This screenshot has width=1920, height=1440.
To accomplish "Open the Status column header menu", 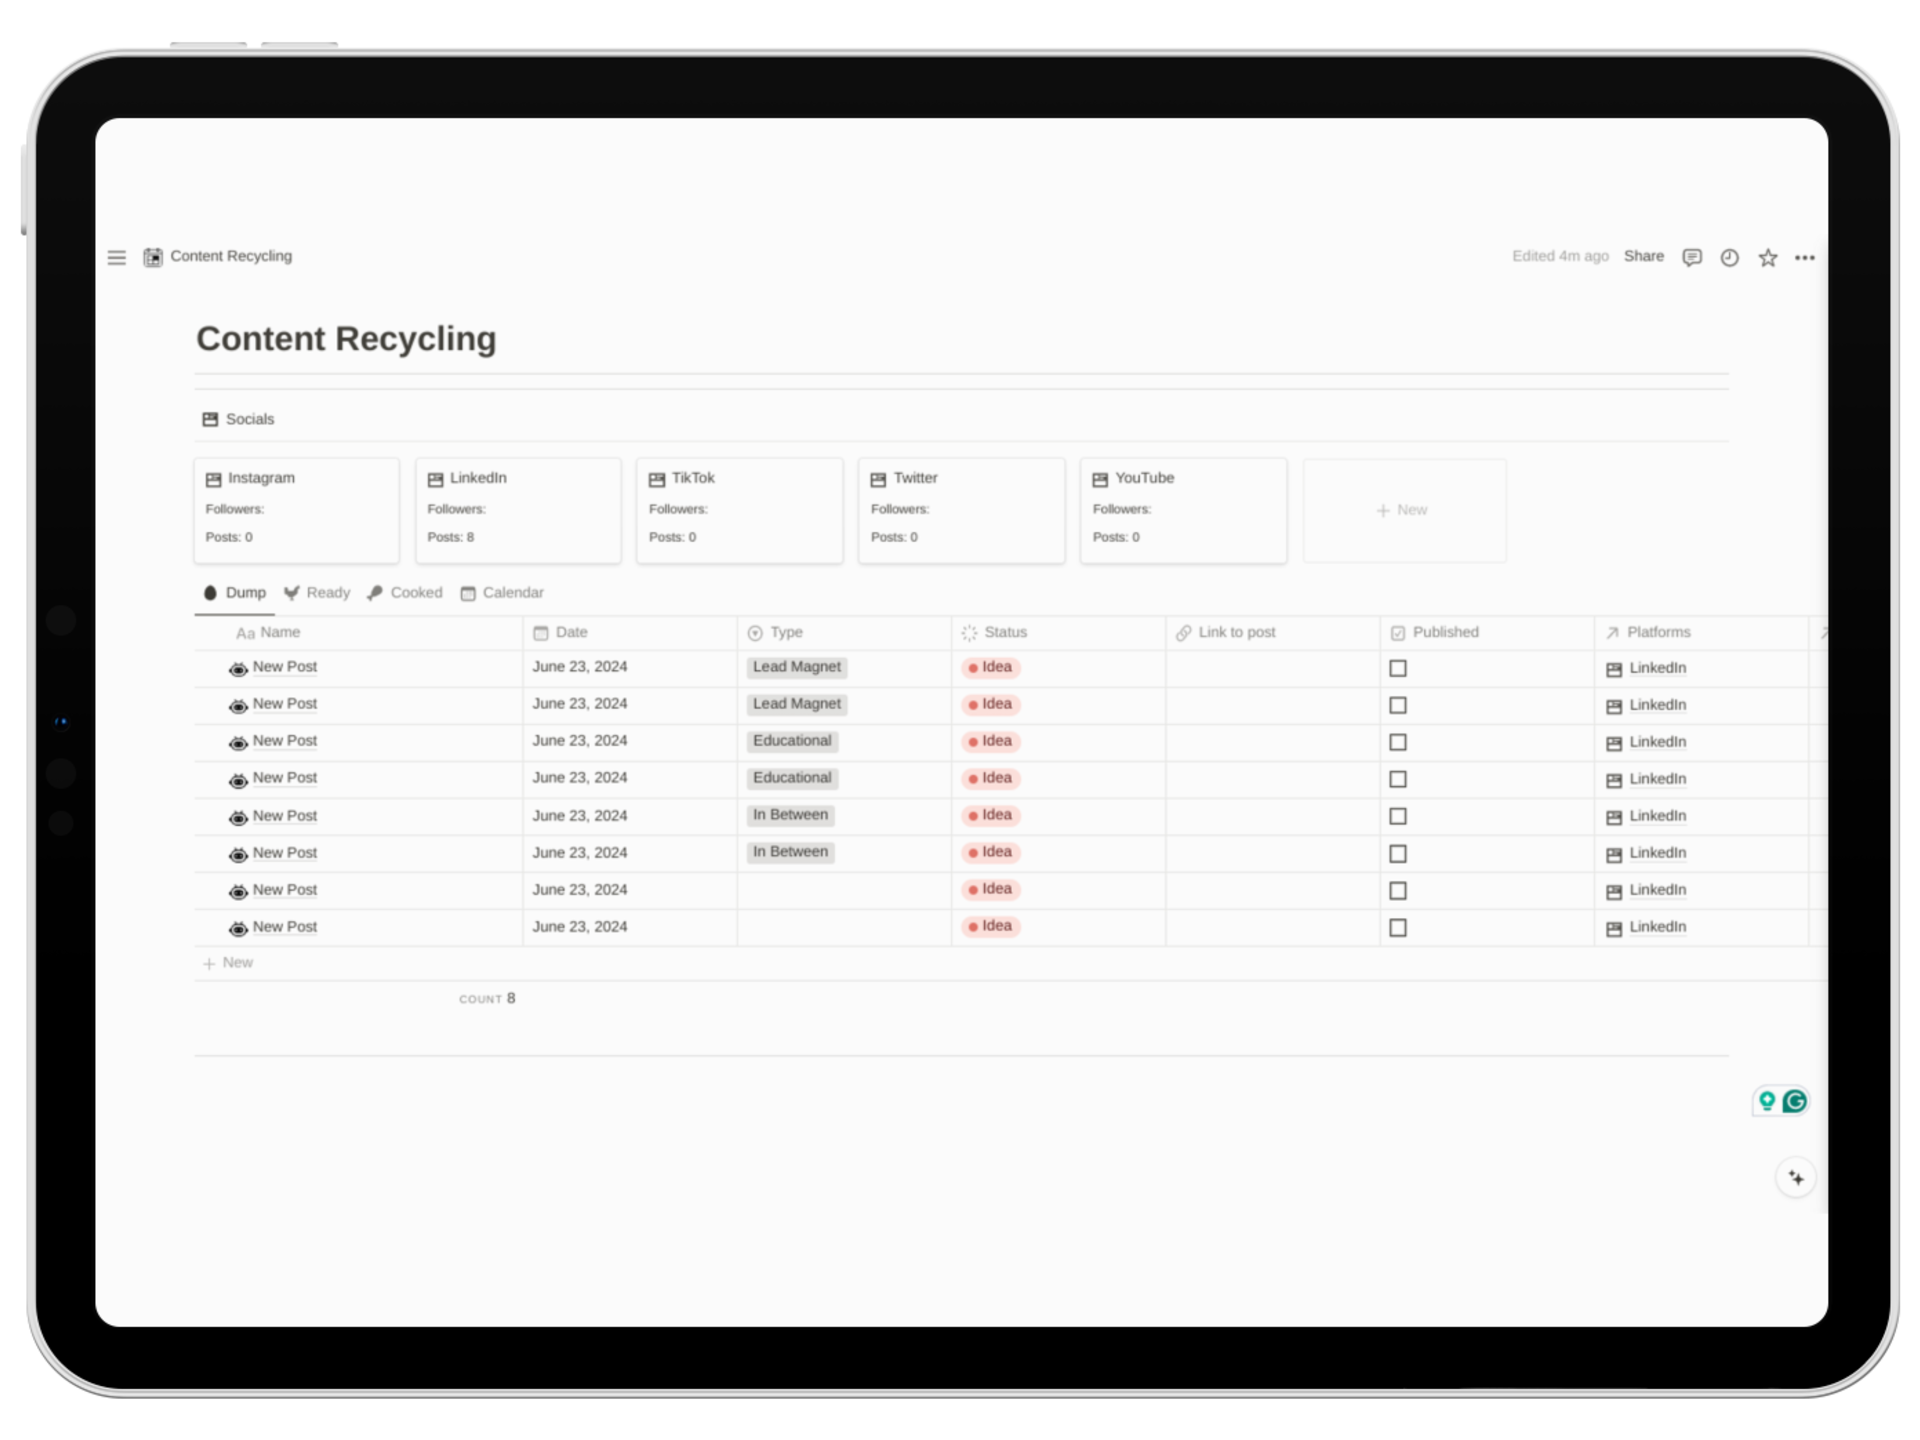I will tap(1005, 632).
